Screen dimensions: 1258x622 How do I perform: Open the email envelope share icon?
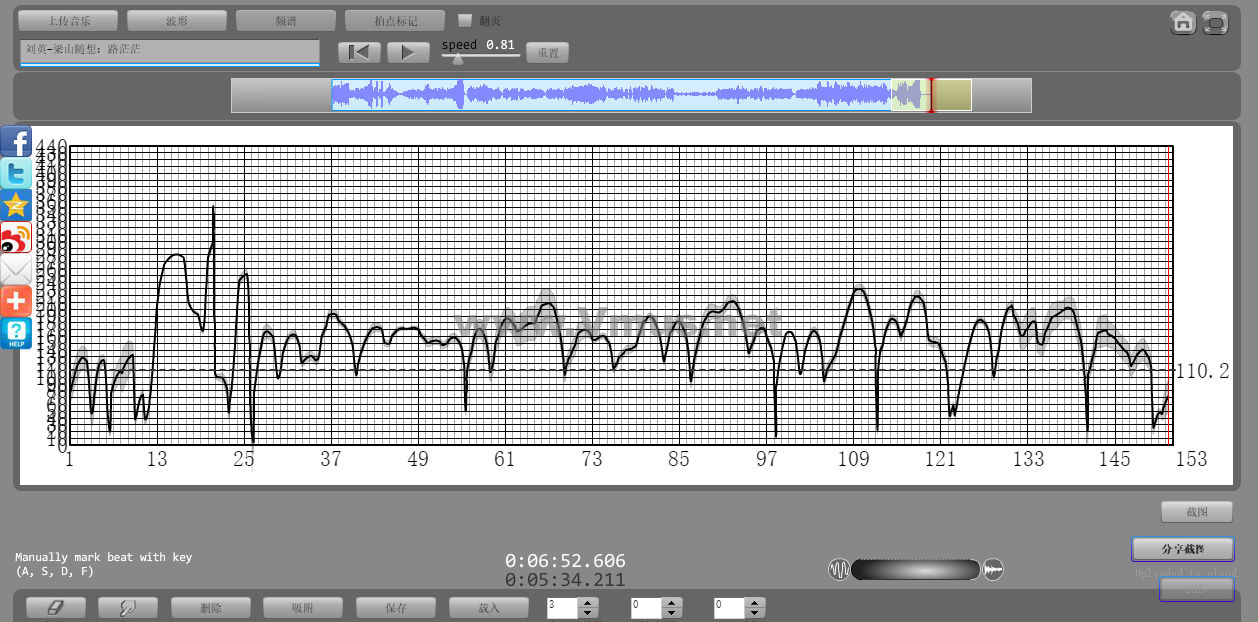tap(16, 269)
